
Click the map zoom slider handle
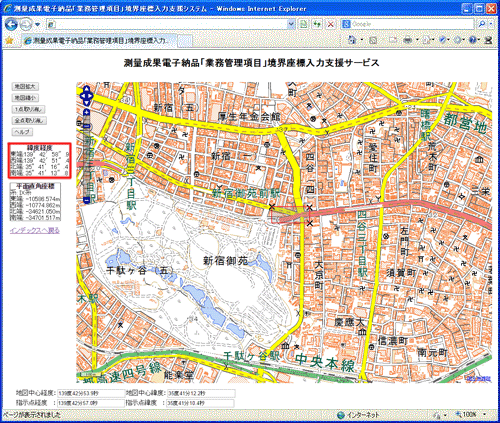[87, 126]
